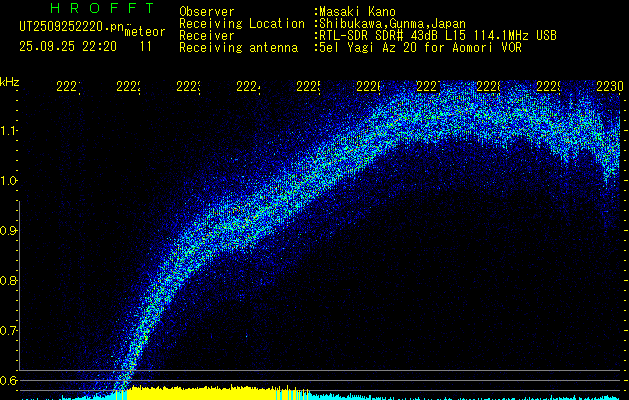Click the 2225 time marker
Image resolution: width=629 pixels, height=400 pixels.
click(308, 86)
